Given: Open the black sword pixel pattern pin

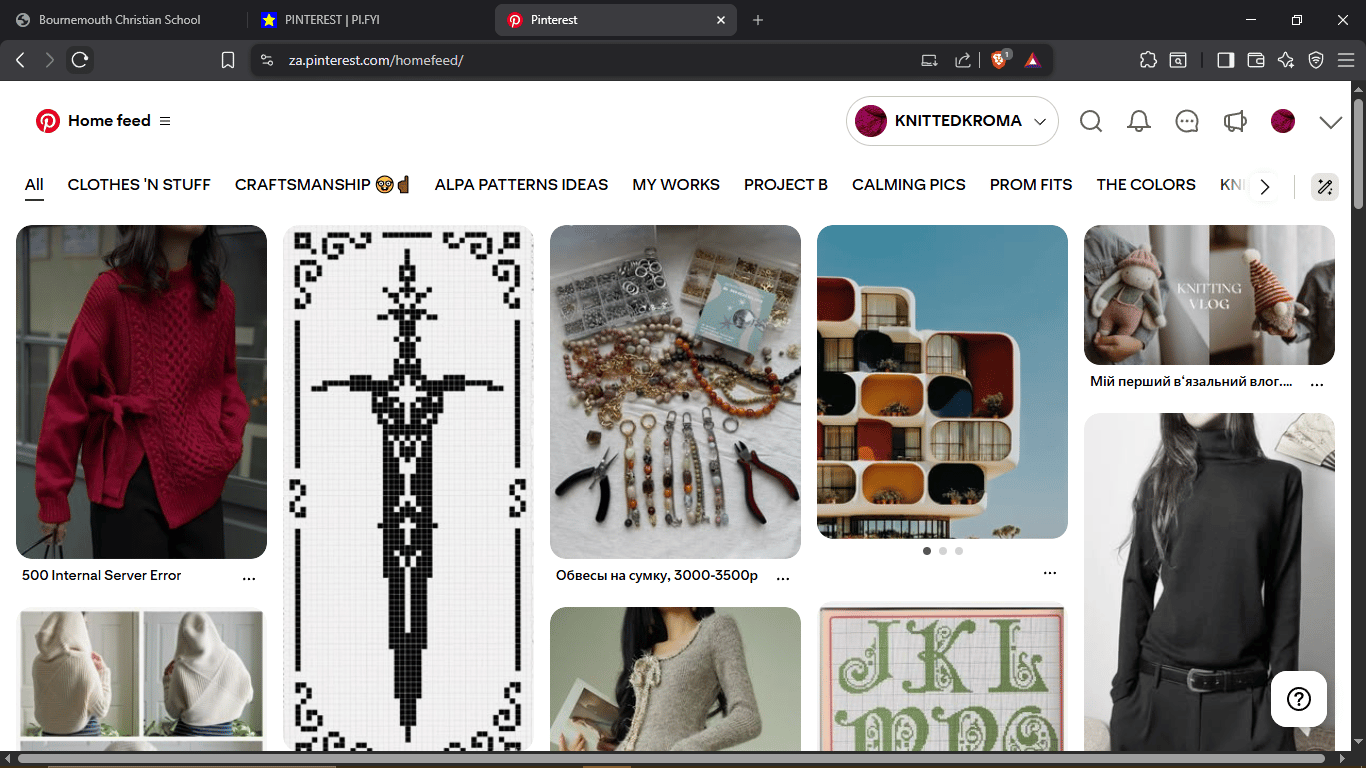Looking at the screenshot, I should 408,487.
